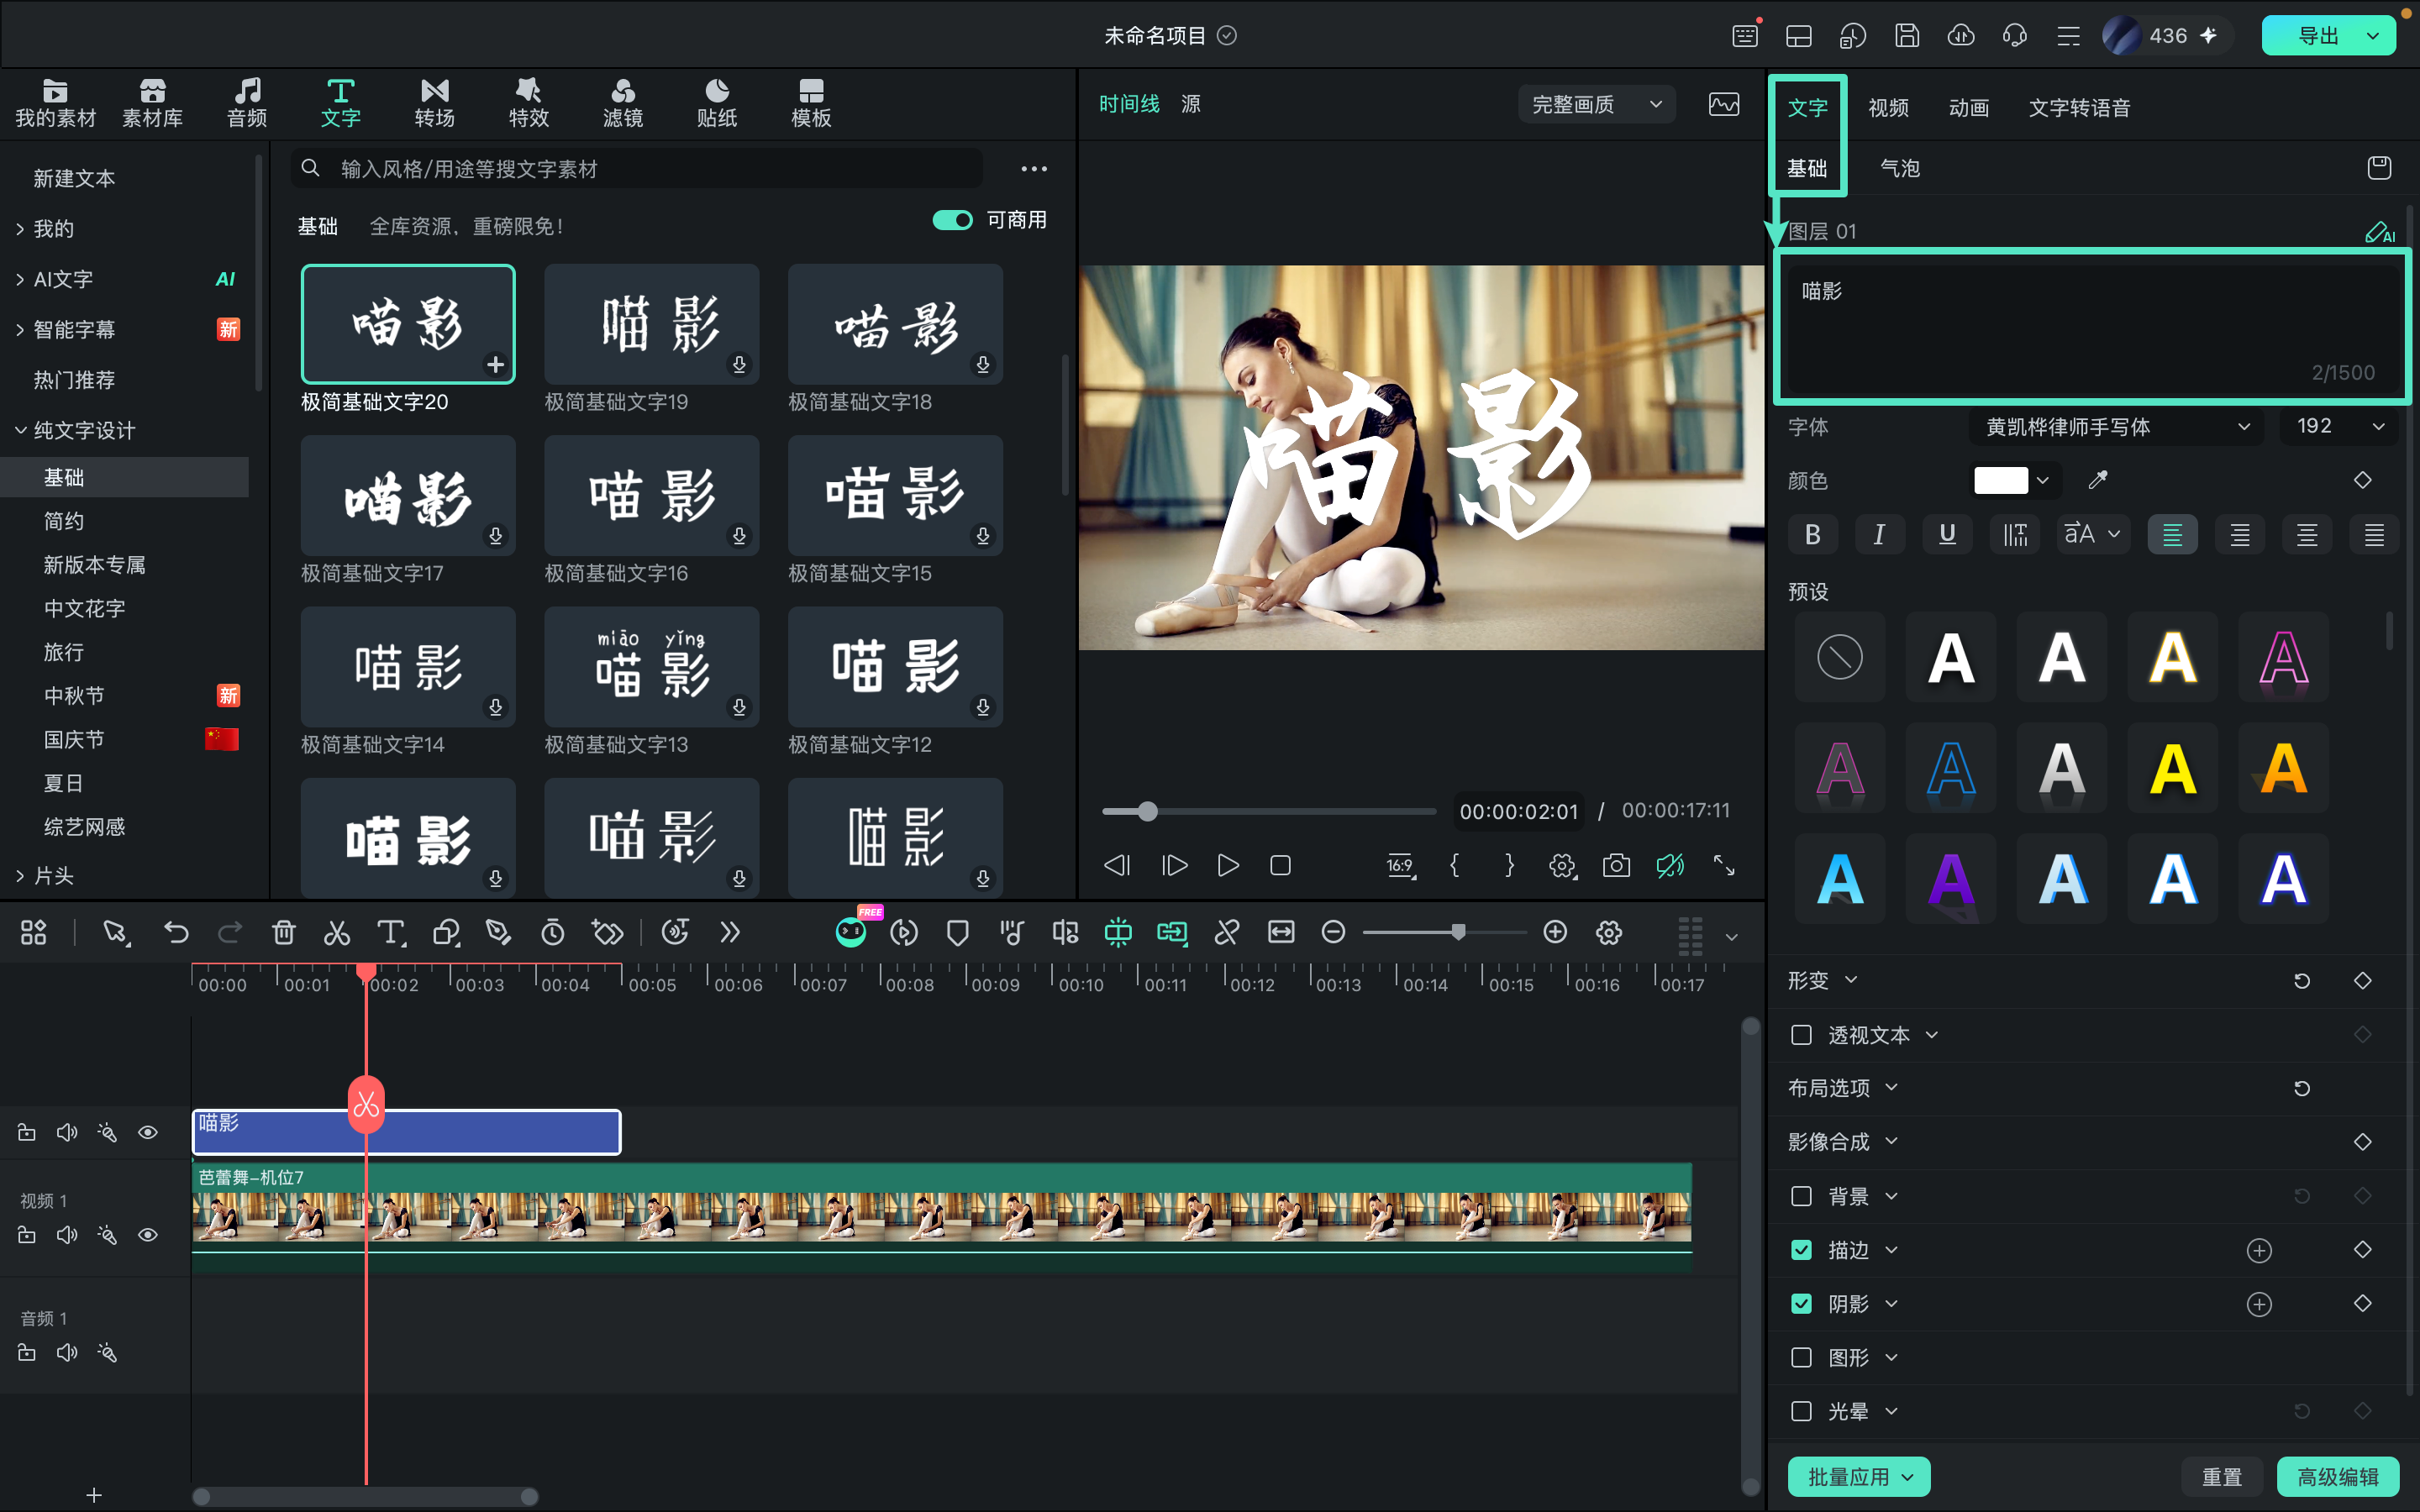Hide the 视频 1 track with eye icon
Screen dimensions: 2420x1512
[x=148, y=1235]
